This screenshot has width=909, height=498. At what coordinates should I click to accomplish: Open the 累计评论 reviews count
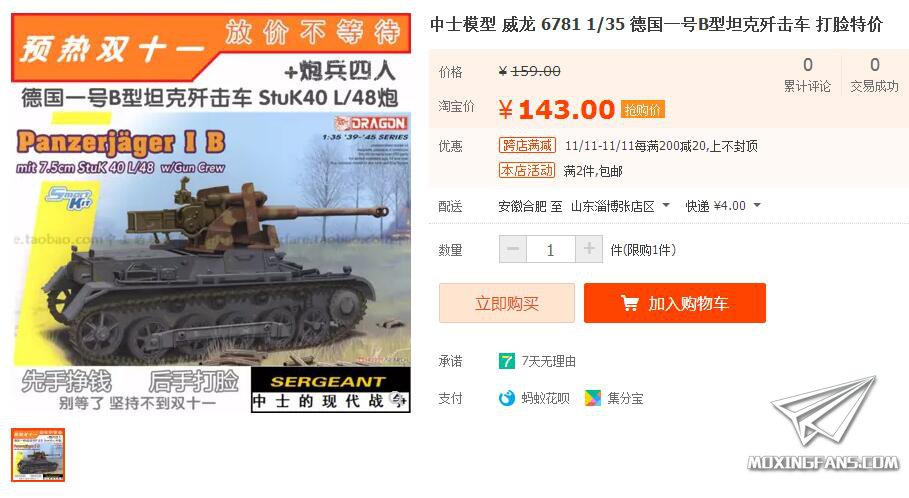(808, 74)
